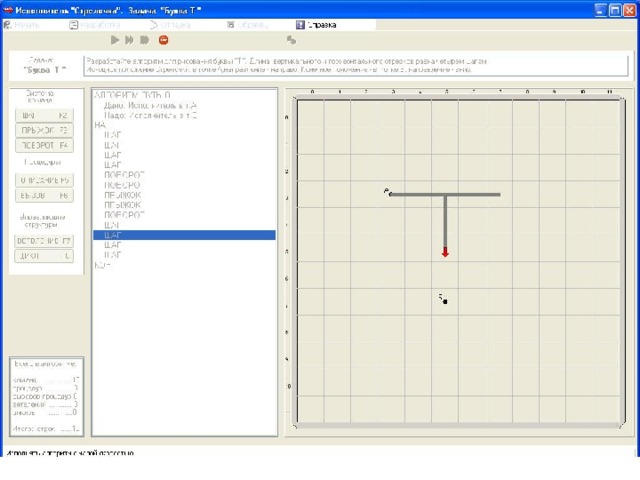Screen dimensions: 640x480
Task: Insert the ШАГ F2 command
Action: (x=44, y=116)
